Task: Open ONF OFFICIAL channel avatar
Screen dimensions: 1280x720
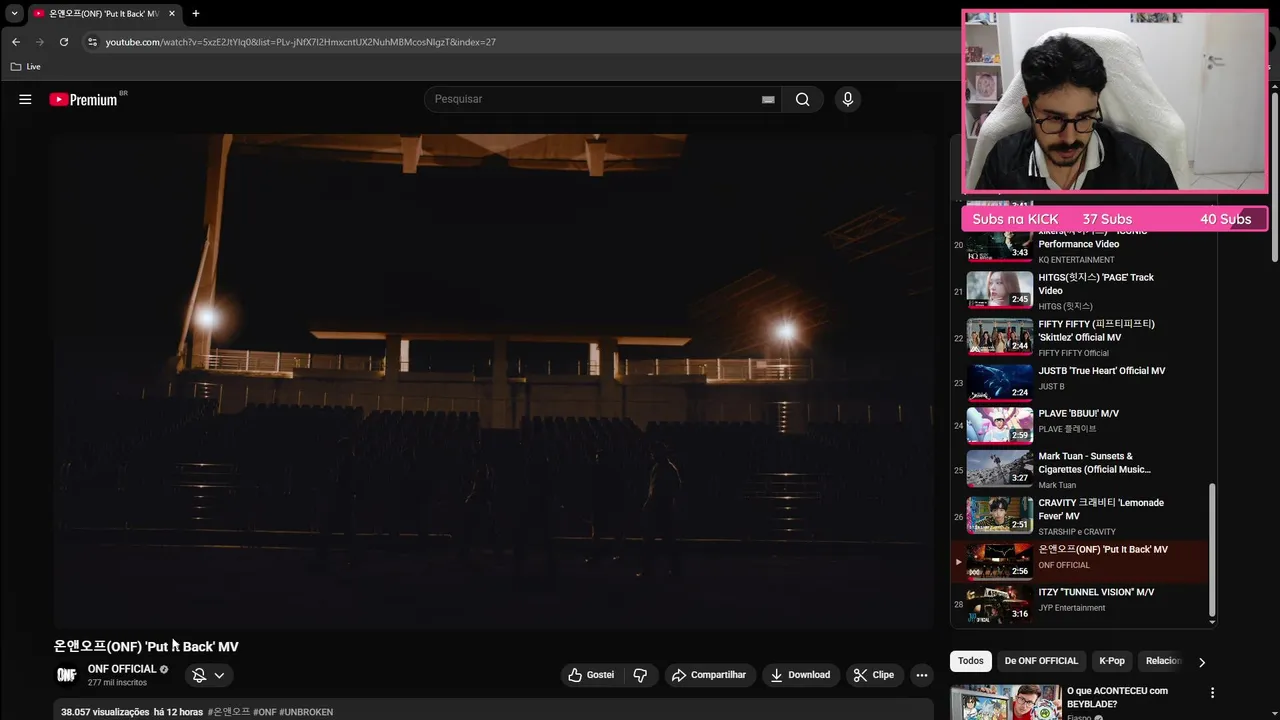Action: tap(67, 675)
